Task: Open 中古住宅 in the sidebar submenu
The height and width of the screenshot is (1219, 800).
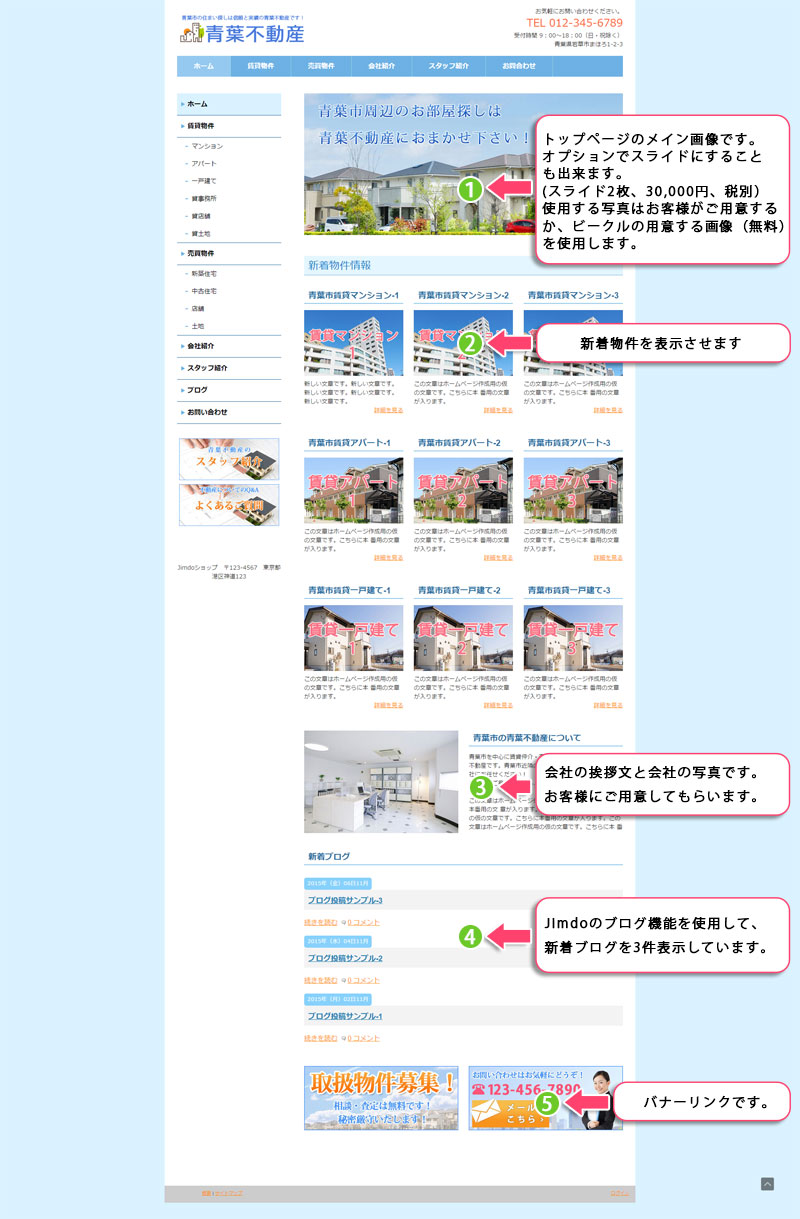Action: (203, 291)
